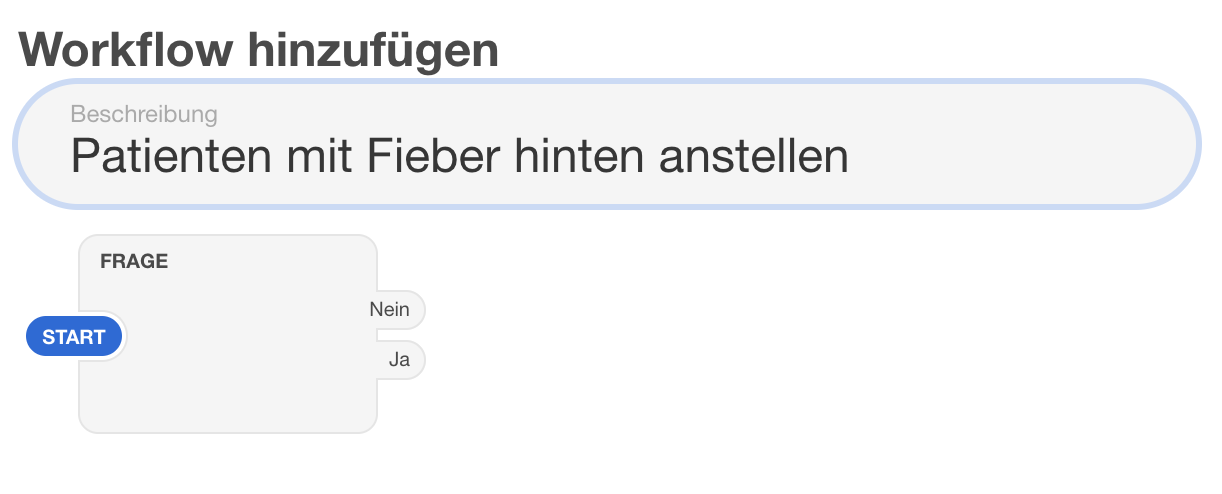The width and height of the screenshot is (1222, 494).
Task: Click blank canvas below the Ja connector
Action: 402,440
